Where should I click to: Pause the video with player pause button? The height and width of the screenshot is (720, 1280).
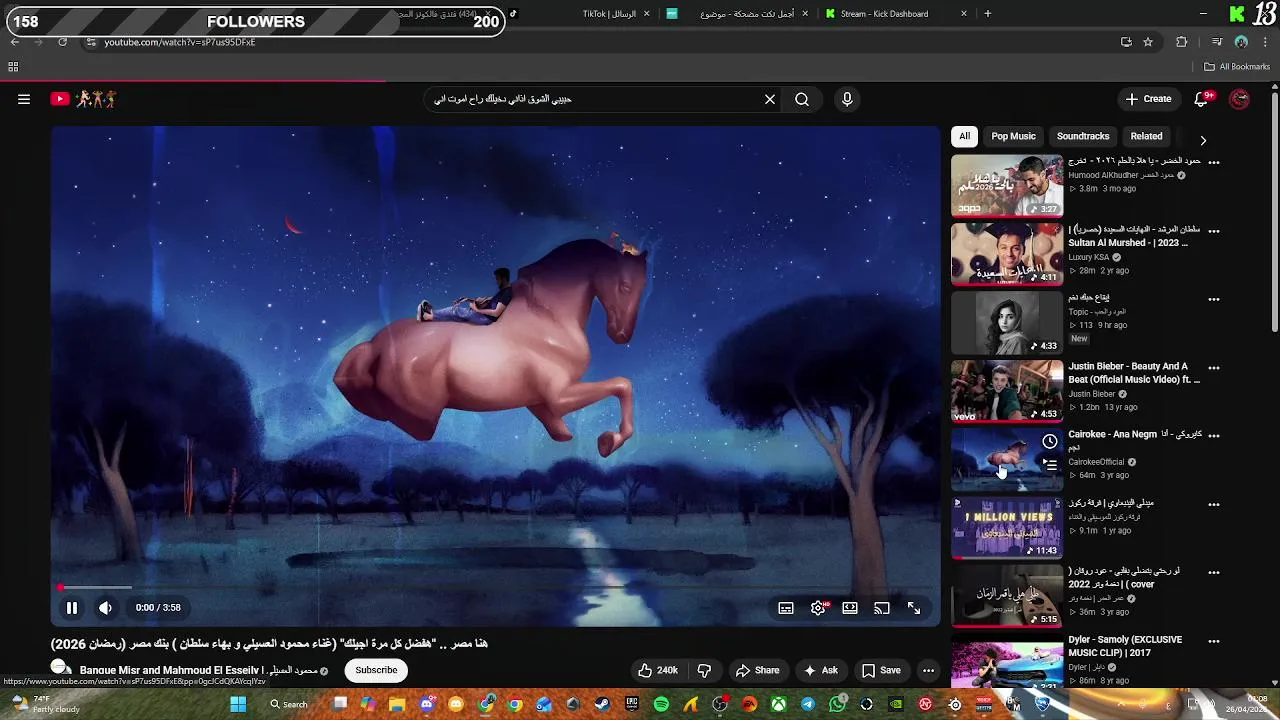[x=72, y=607]
